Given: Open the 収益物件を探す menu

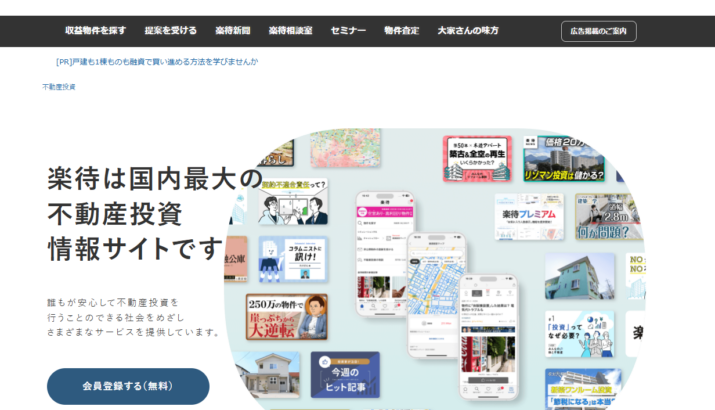Looking at the screenshot, I should coord(95,31).
